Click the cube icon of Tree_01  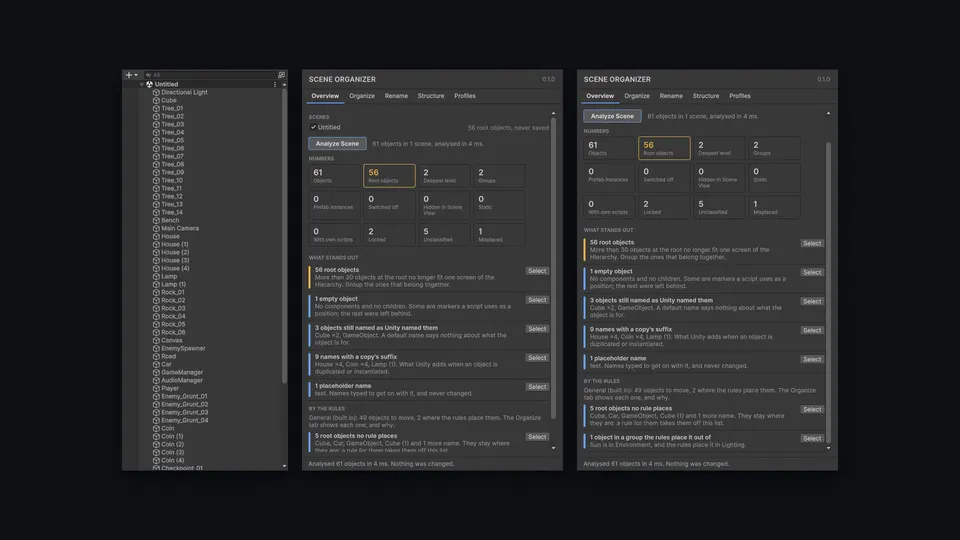pos(156,108)
